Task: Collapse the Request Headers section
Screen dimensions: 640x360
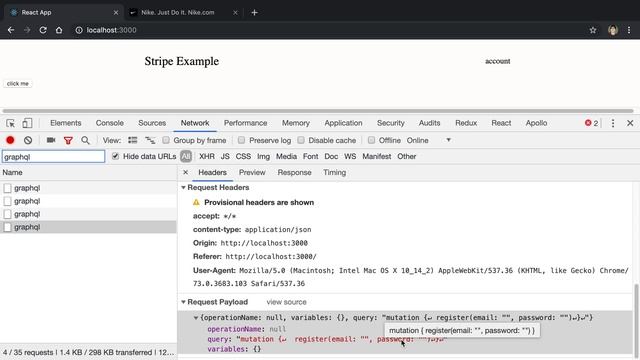Action: pos(183,188)
